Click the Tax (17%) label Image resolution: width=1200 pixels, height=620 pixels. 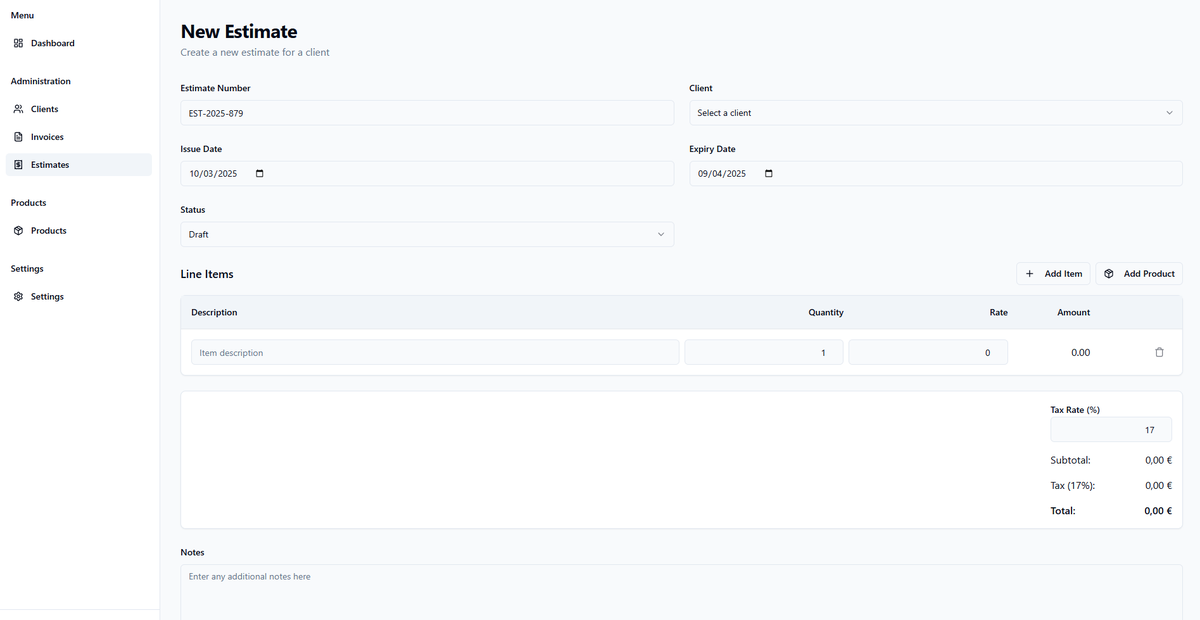pyautogui.click(x=1073, y=486)
